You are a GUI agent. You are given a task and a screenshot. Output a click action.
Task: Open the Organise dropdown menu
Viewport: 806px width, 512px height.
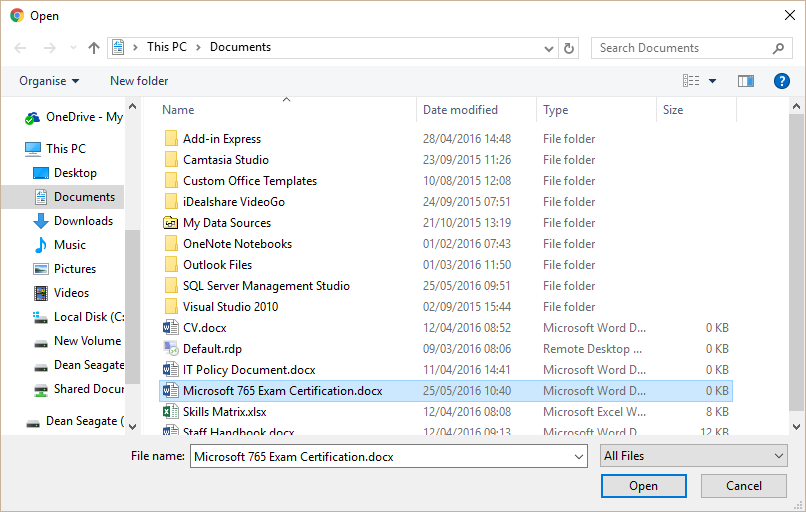pyautogui.click(x=49, y=81)
